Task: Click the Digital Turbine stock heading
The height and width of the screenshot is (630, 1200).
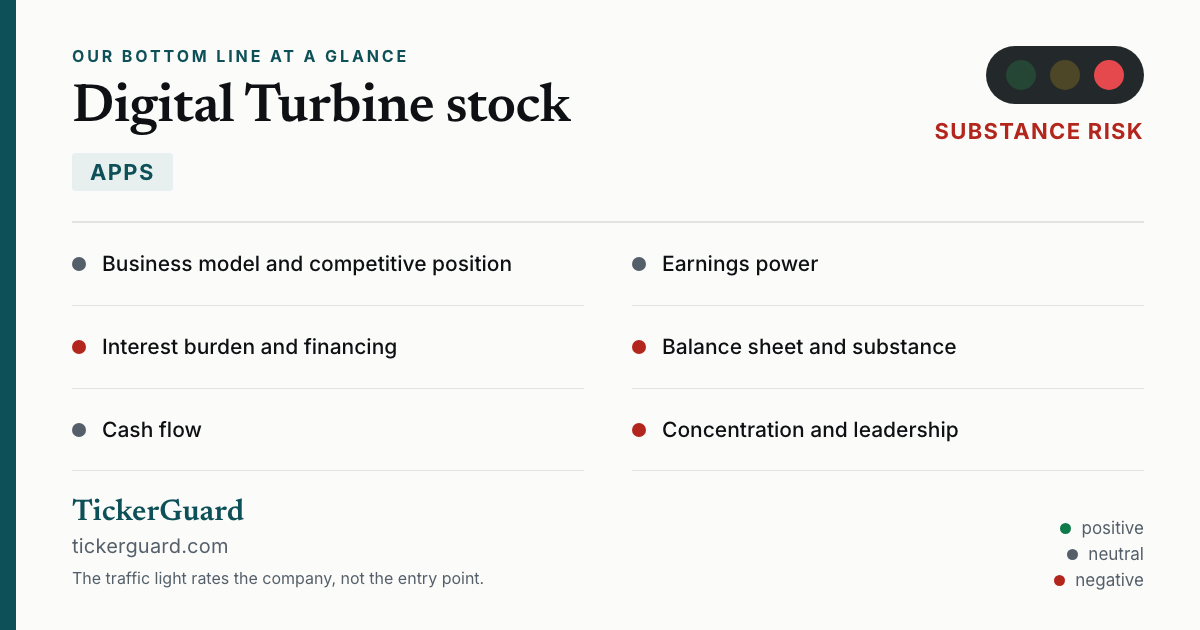Action: coord(321,104)
